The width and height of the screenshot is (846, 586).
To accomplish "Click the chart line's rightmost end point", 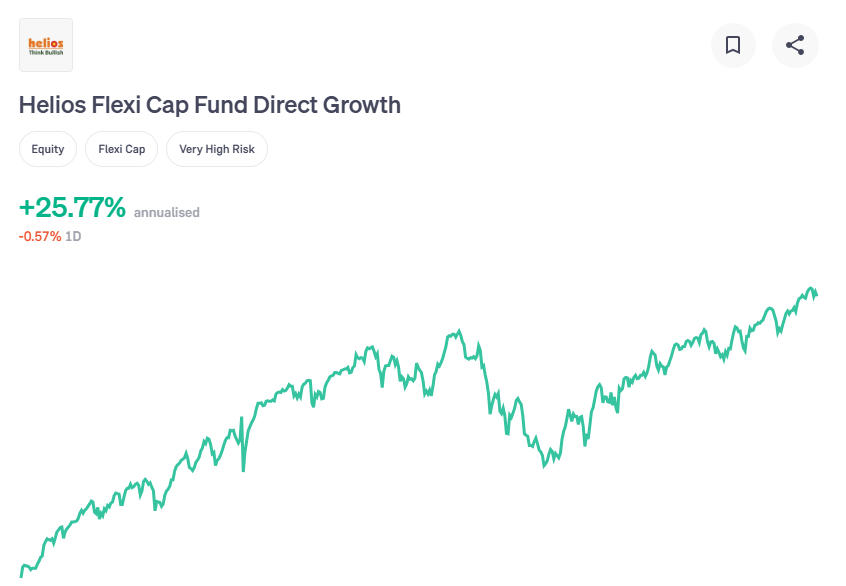I will tap(817, 296).
